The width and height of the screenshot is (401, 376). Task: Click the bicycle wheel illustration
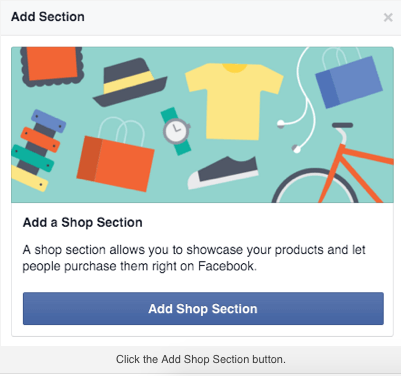tap(315, 186)
